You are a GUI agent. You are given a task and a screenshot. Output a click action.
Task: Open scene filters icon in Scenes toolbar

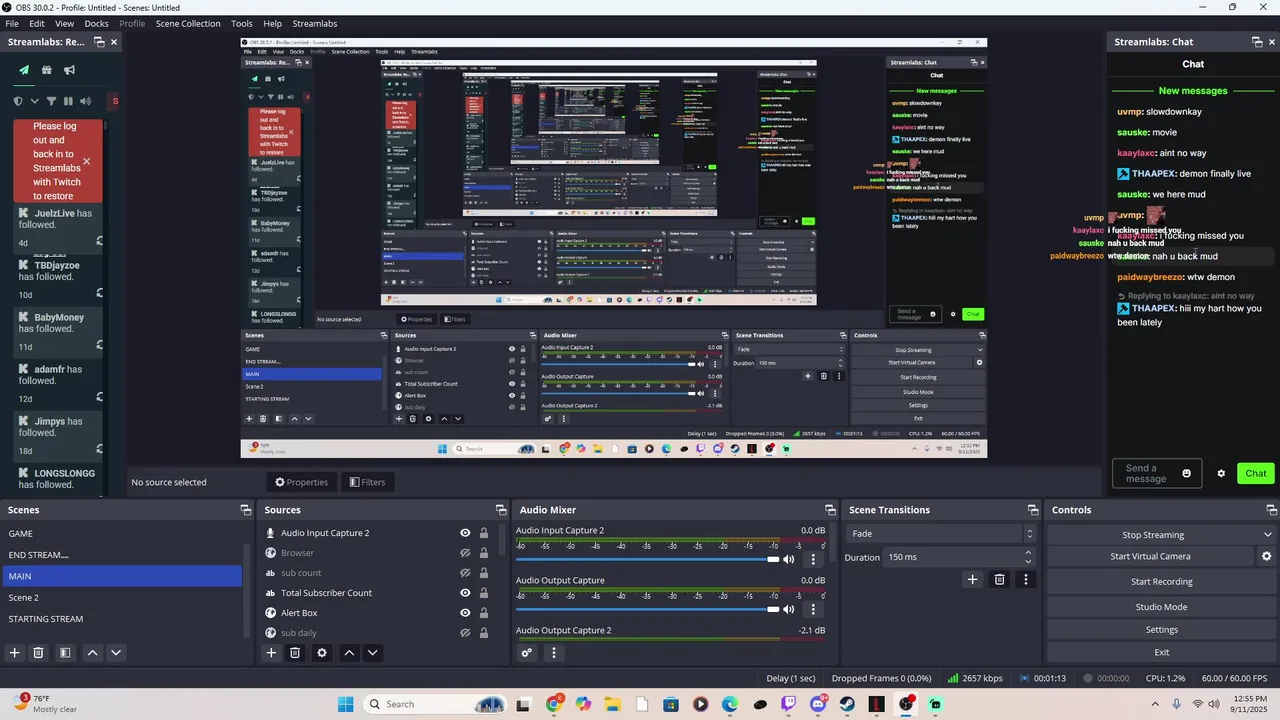tap(65, 653)
